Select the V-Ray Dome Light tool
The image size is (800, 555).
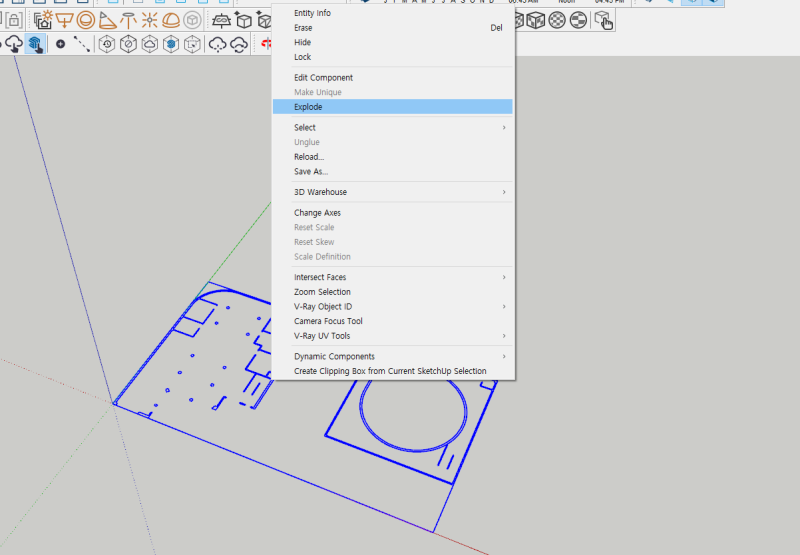171,20
